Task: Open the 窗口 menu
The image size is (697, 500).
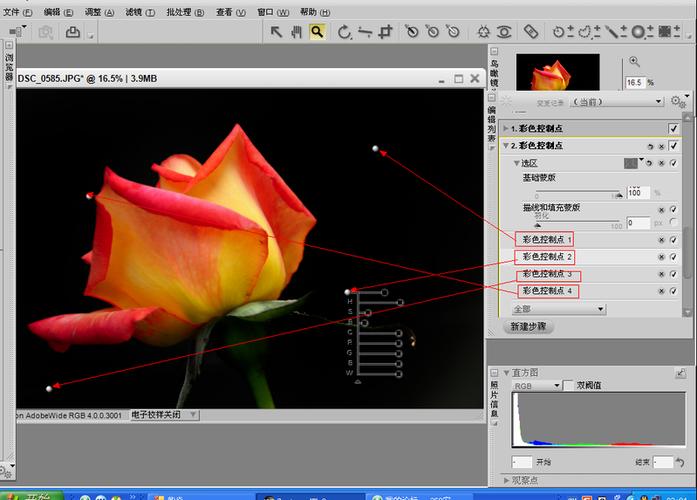Action: 272,12
